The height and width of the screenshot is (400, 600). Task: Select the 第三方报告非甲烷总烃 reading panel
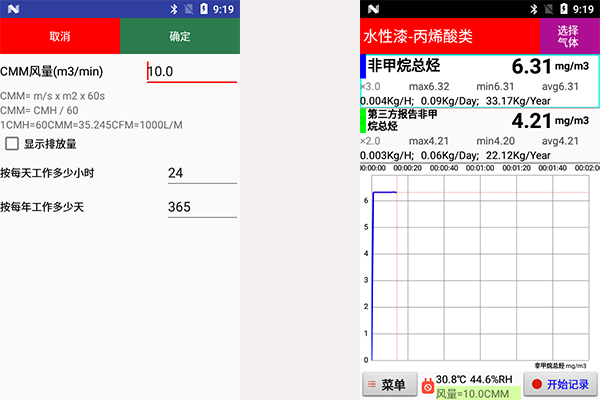point(478,133)
